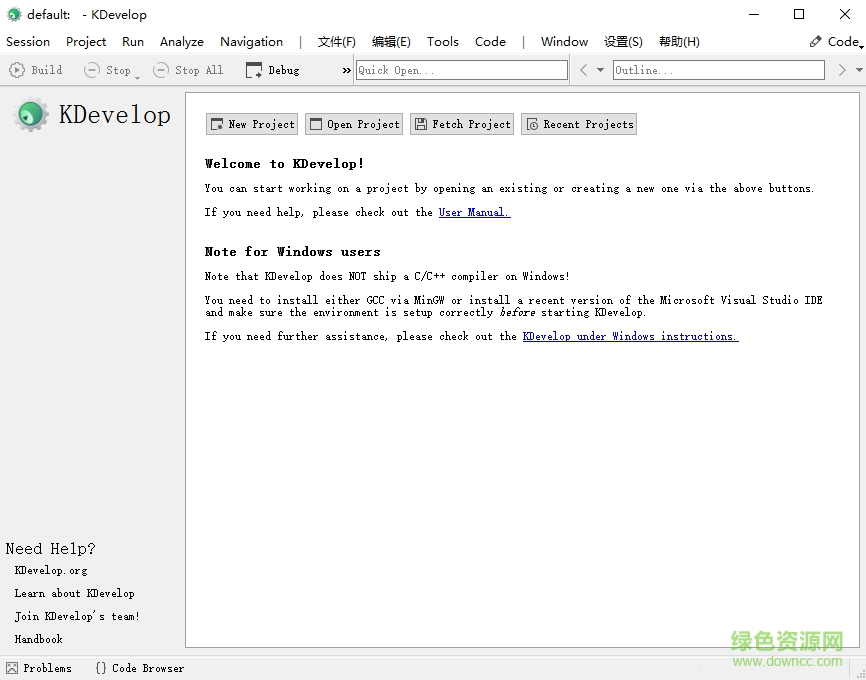Open the Handbook link
866x680 pixels.
coord(39,639)
